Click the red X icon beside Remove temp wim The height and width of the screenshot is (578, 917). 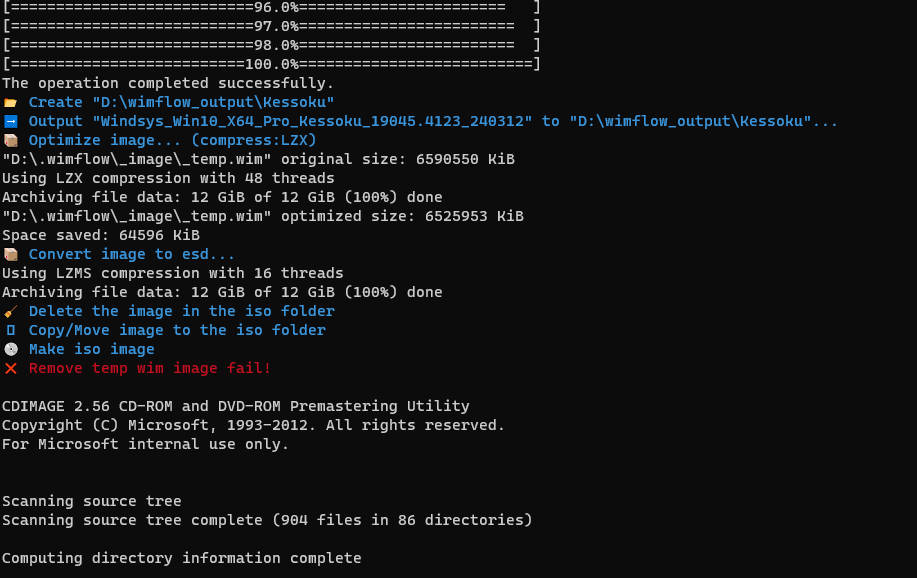pos(11,368)
